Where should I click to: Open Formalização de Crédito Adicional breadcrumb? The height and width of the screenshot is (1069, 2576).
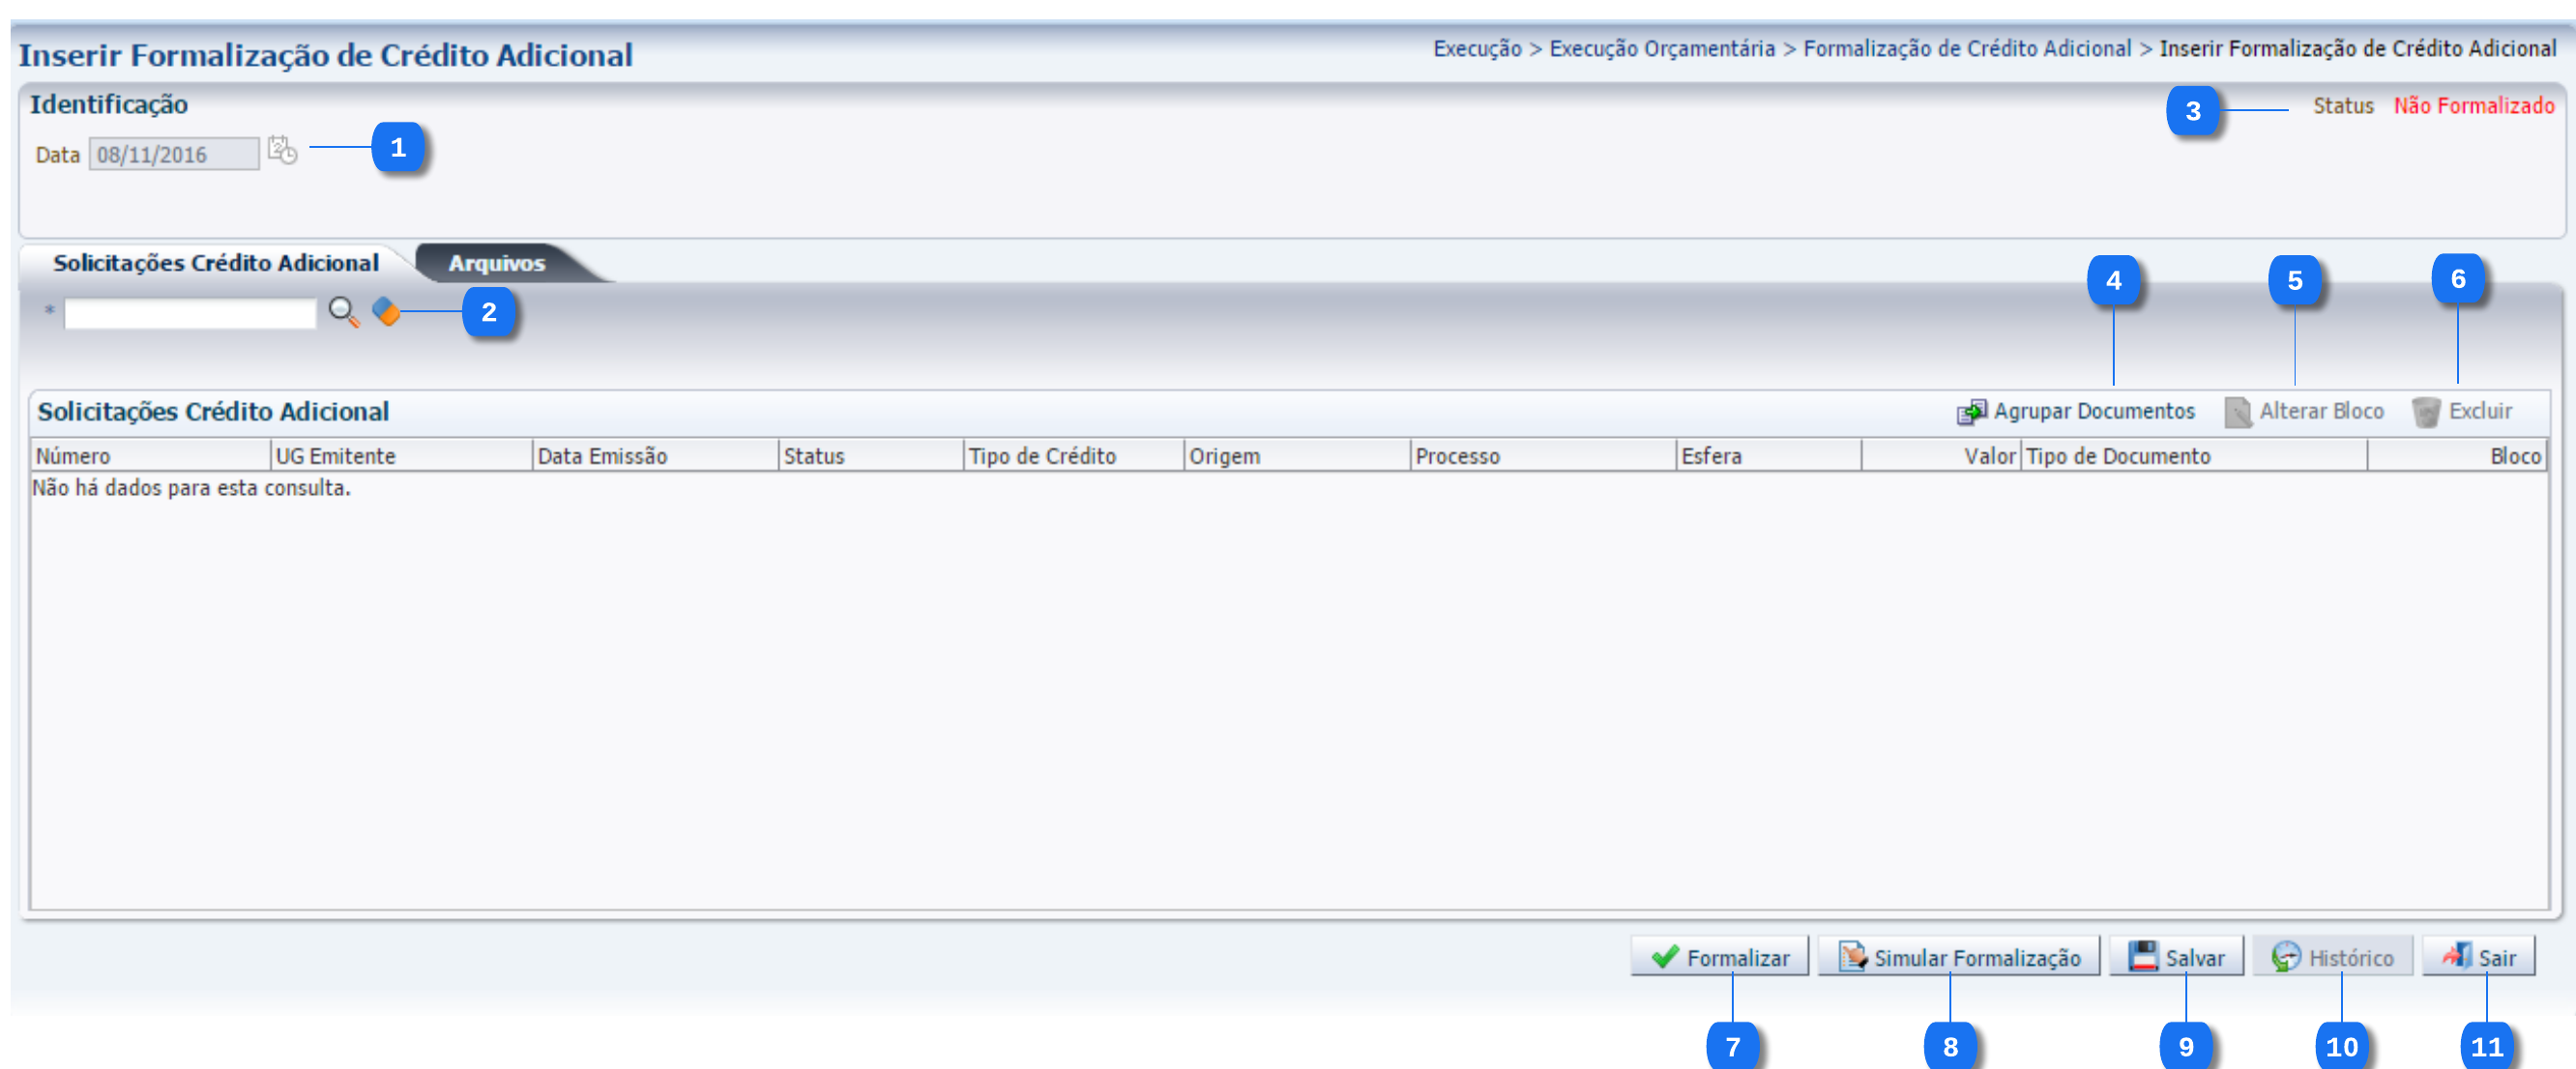coord(1966,49)
